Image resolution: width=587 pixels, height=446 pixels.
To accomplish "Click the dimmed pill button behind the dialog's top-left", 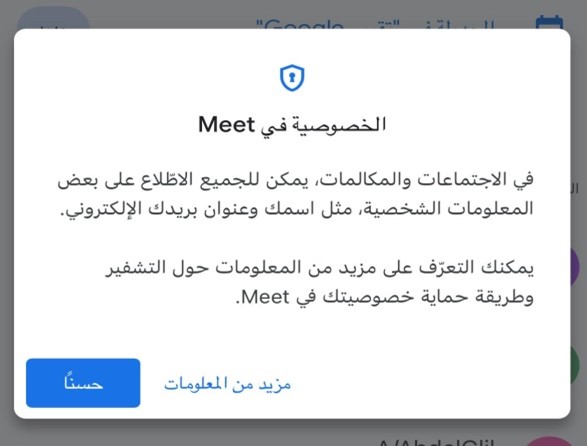I will [x=53, y=18].
